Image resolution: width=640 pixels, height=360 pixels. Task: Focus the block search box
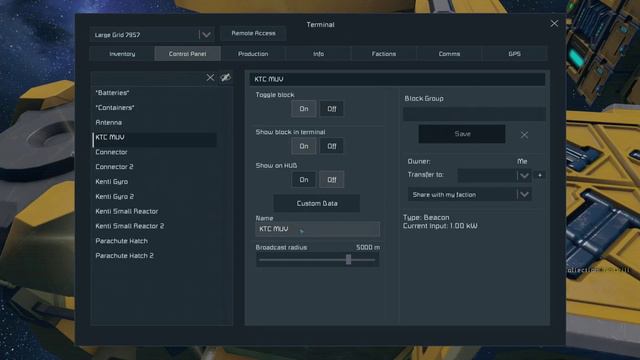point(148,78)
